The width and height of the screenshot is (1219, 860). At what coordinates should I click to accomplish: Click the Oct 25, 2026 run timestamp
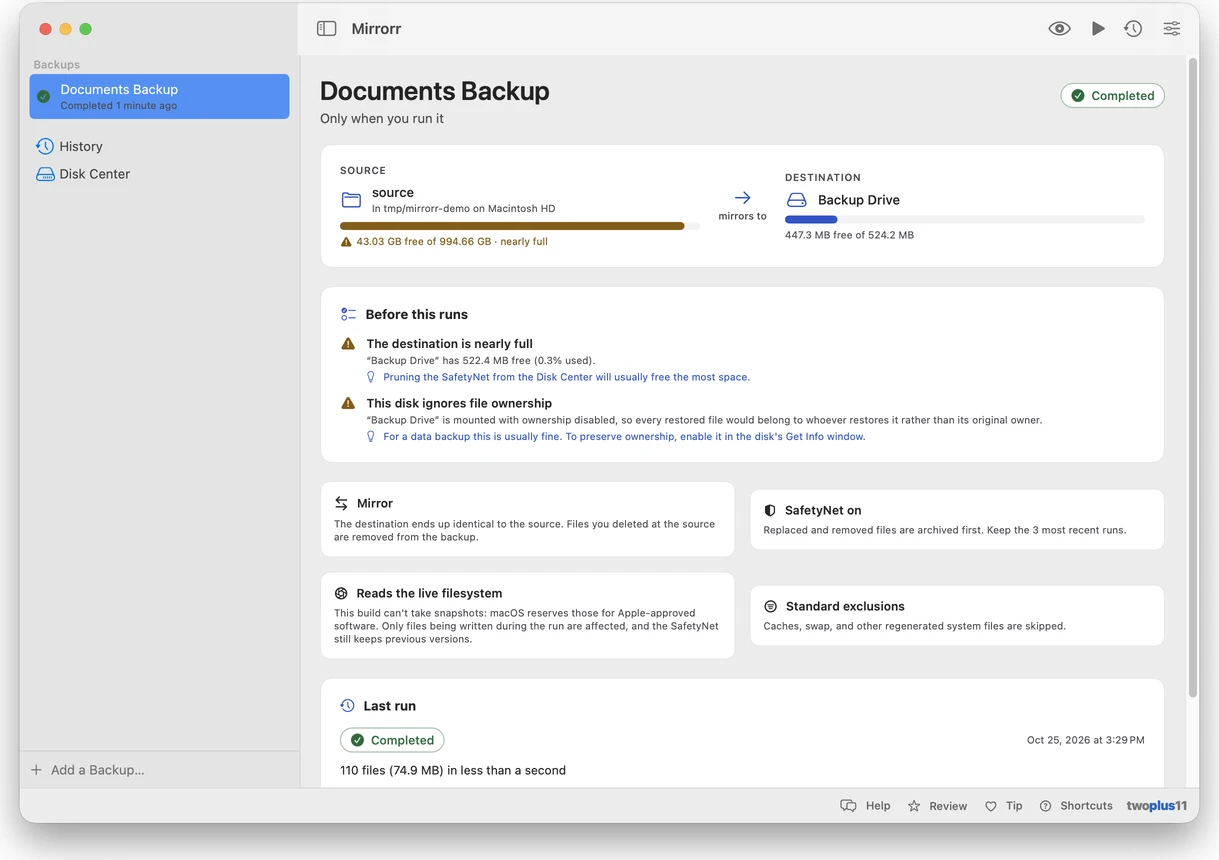click(1086, 740)
